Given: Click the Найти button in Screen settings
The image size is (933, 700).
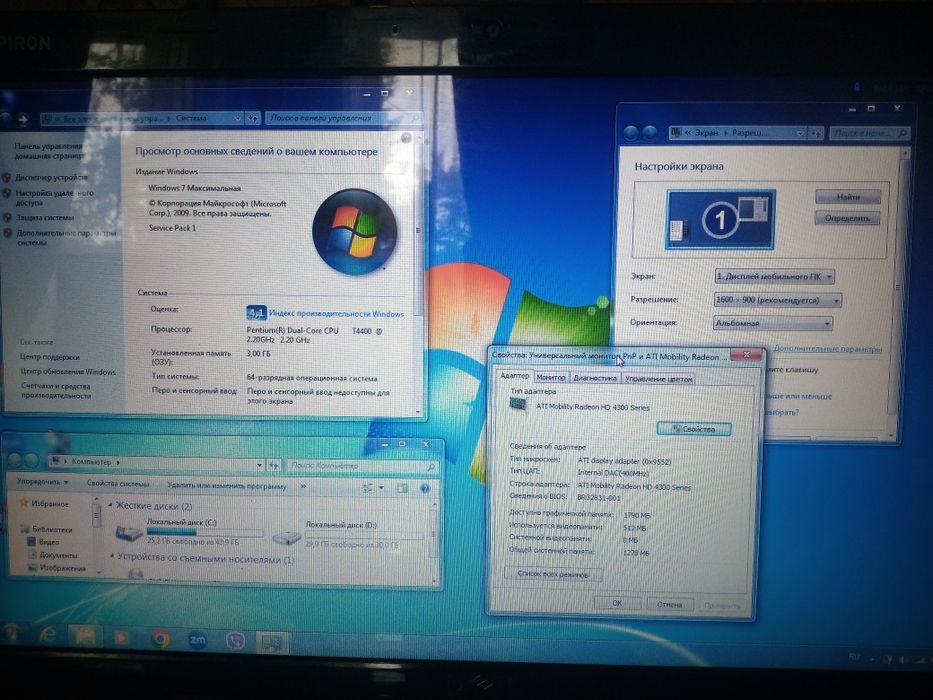Looking at the screenshot, I should pos(847,196).
